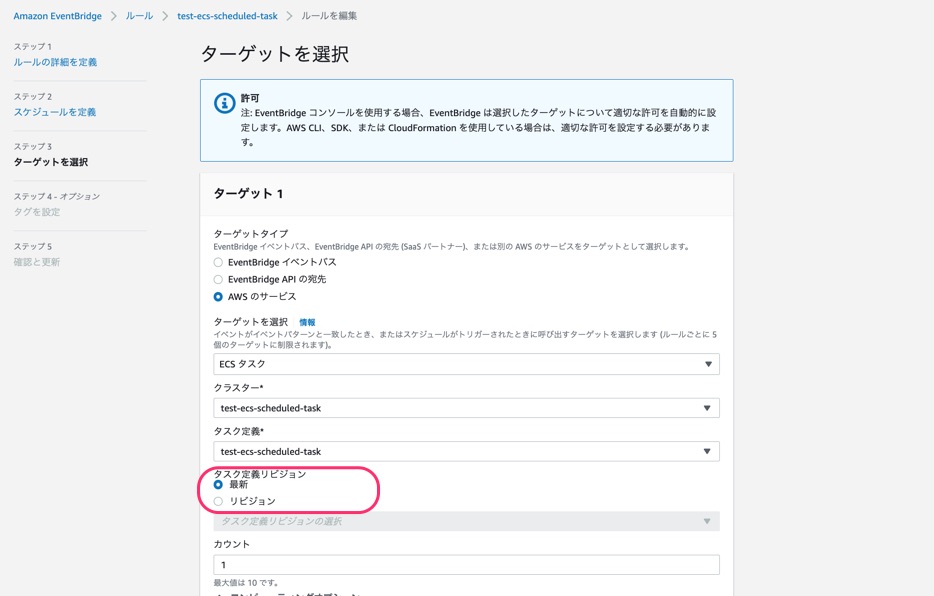Viewport: 934px width, 596px height.
Task: Click the info icon in the 許可 alert box
Action: point(225,103)
